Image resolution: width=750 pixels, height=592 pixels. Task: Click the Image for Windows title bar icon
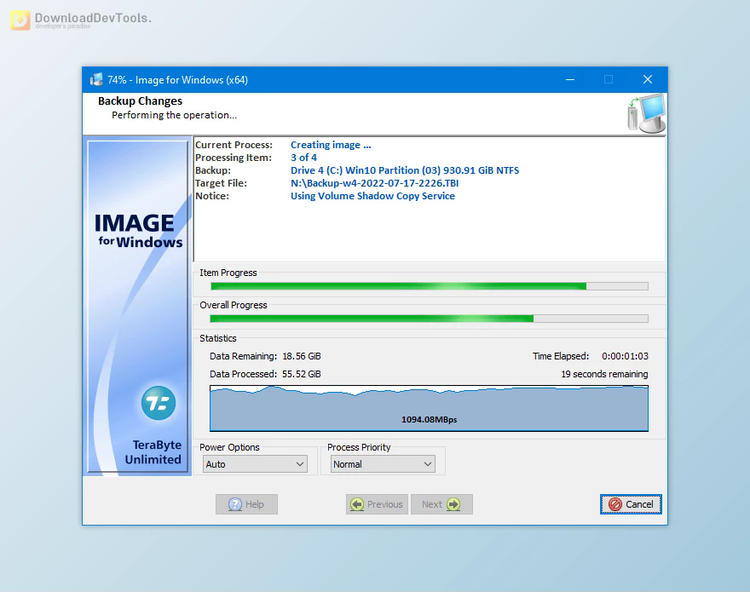click(x=96, y=79)
